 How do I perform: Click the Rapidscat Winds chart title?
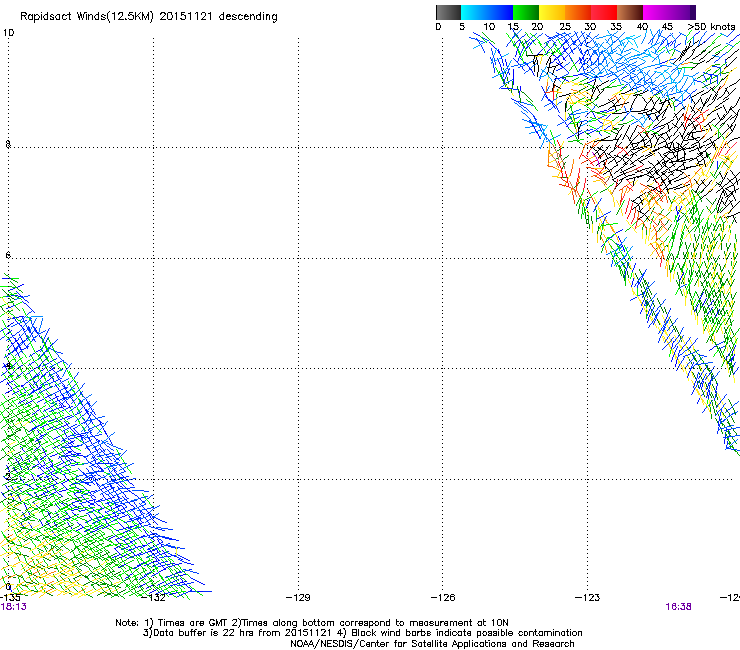pyautogui.click(x=149, y=17)
